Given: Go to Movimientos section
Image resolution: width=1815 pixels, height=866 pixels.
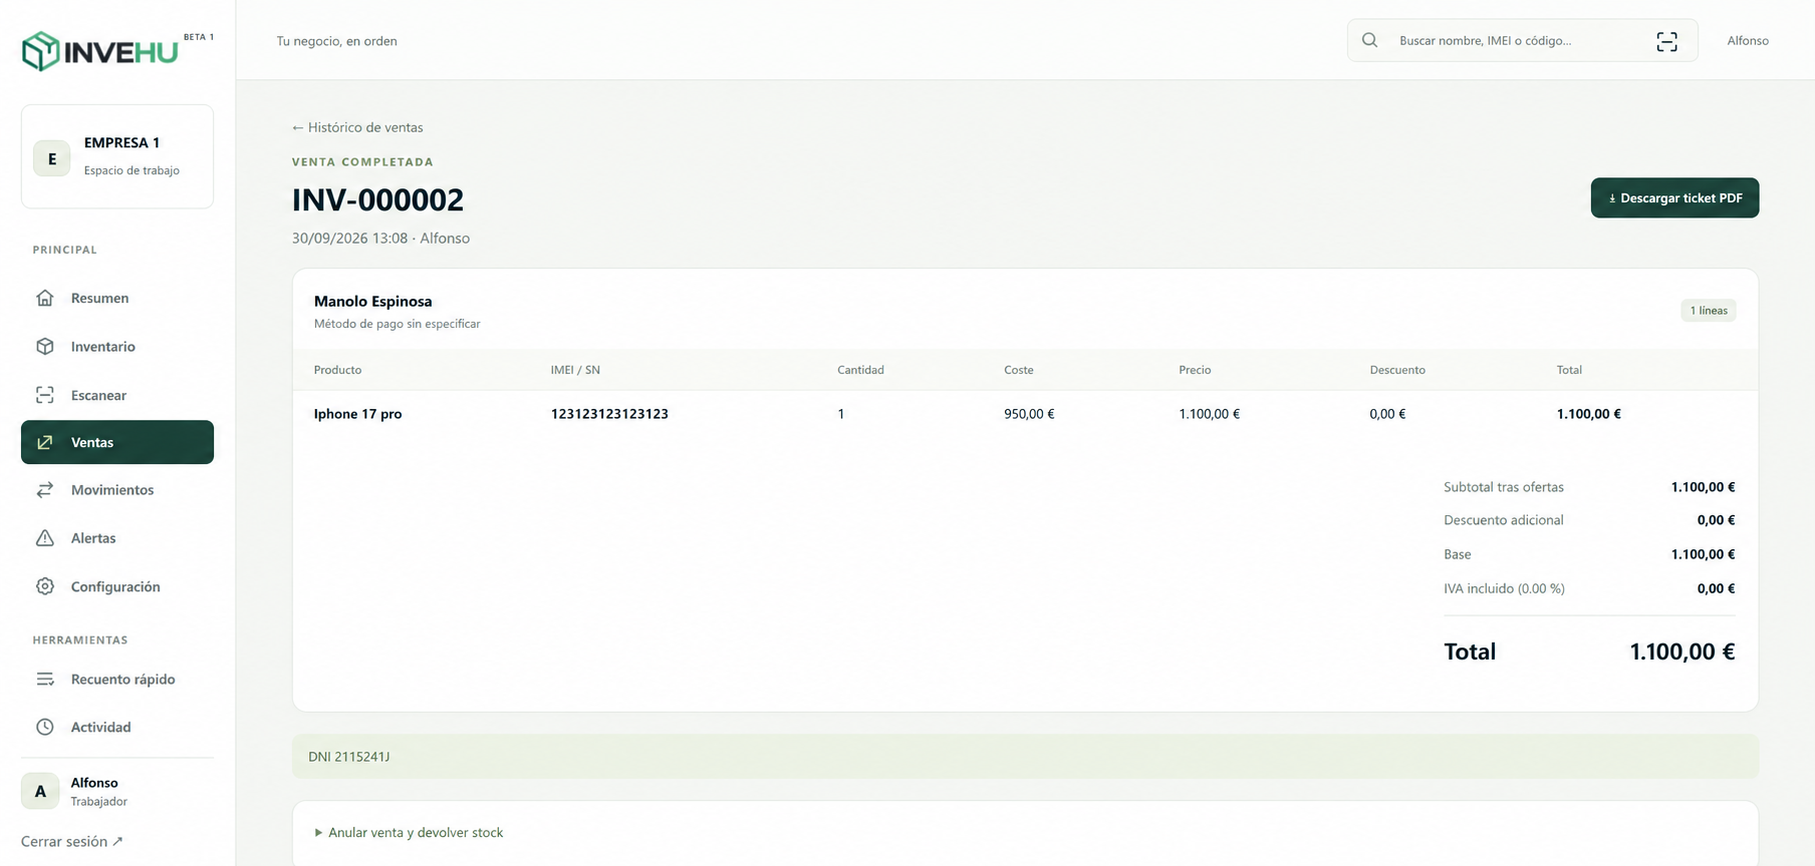Looking at the screenshot, I should point(117,490).
